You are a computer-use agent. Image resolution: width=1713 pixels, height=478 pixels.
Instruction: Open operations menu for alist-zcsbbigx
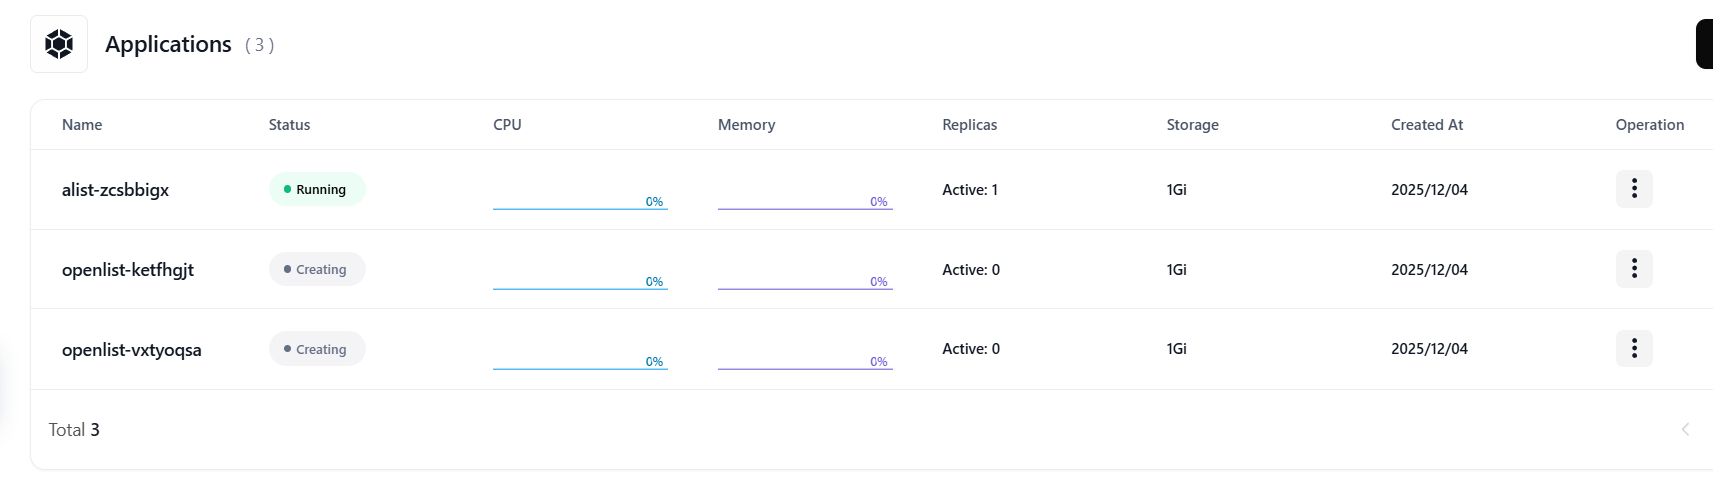(x=1634, y=189)
